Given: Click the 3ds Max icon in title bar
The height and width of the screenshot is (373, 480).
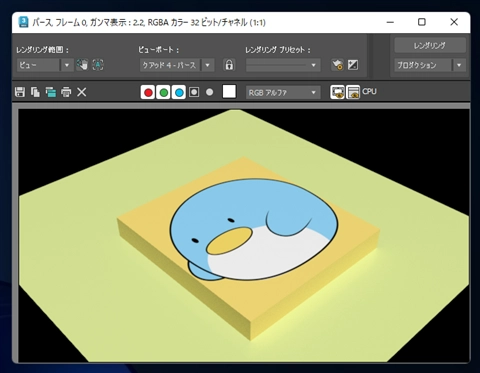Looking at the screenshot, I should pos(23,22).
